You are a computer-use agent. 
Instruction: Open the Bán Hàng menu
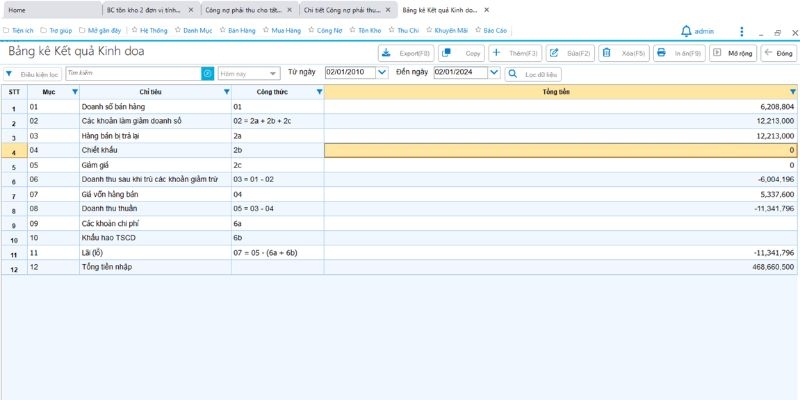(x=238, y=31)
